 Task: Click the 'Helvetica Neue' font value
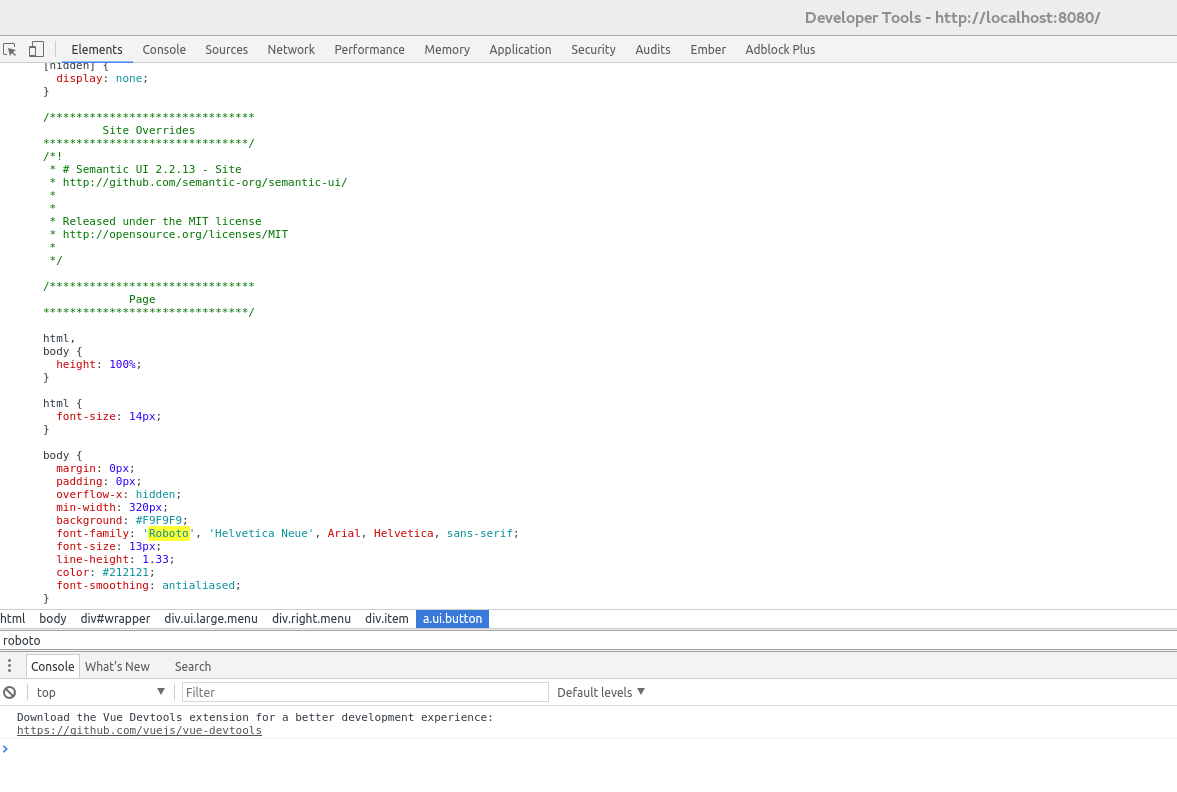[x=261, y=533]
